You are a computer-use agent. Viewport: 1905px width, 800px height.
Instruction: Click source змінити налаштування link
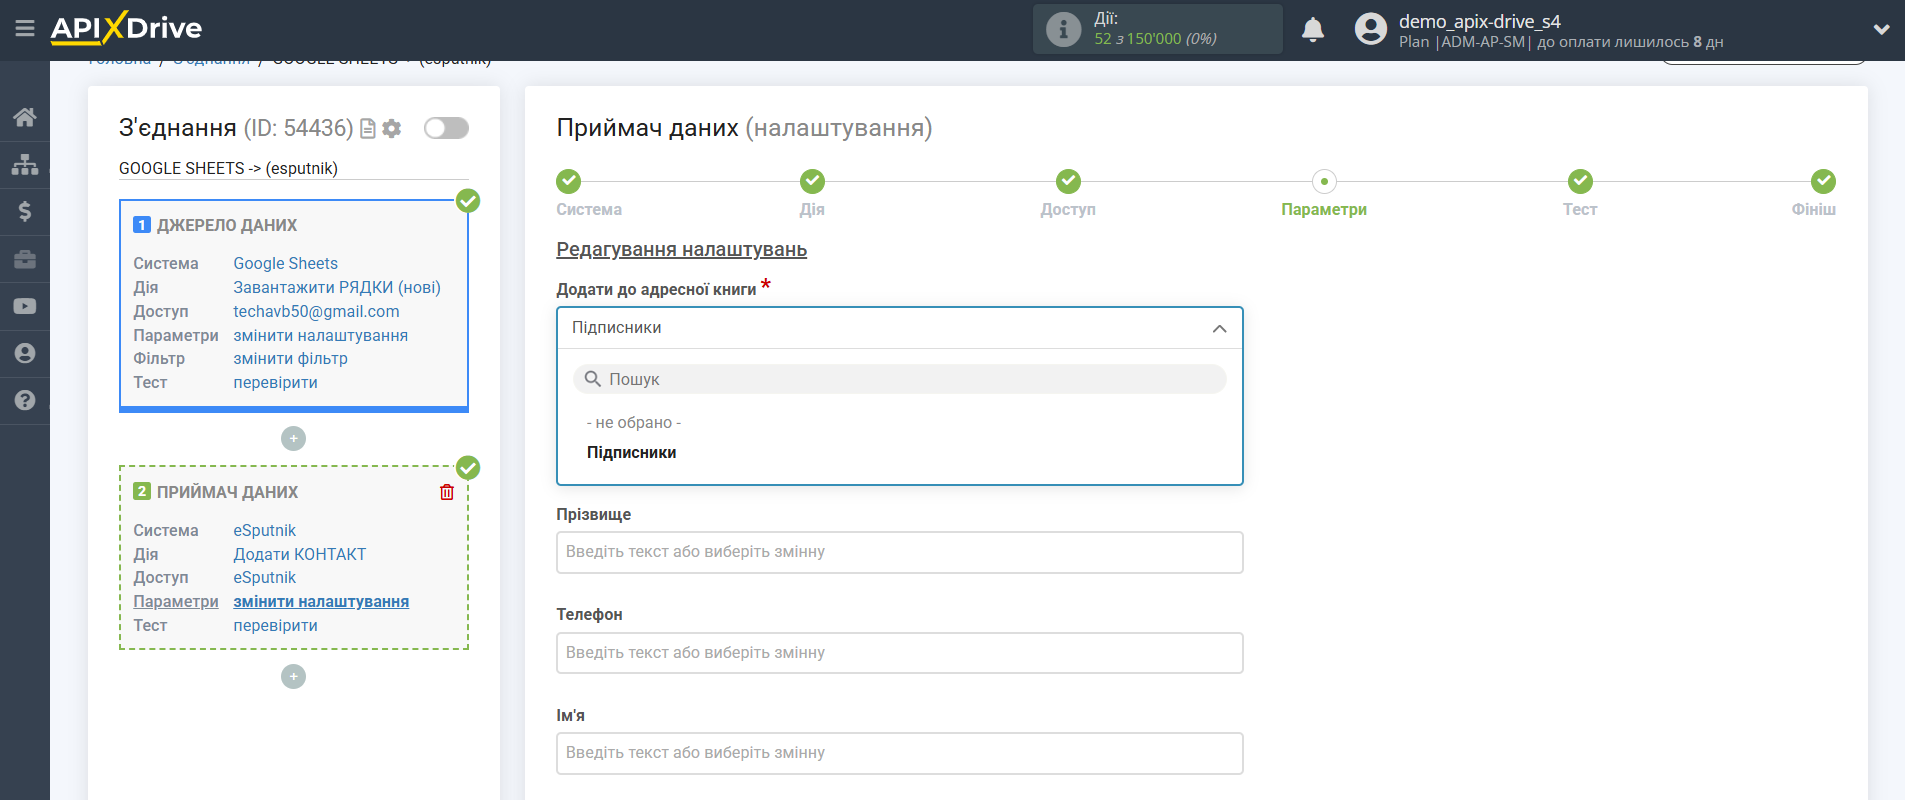(x=320, y=335)
